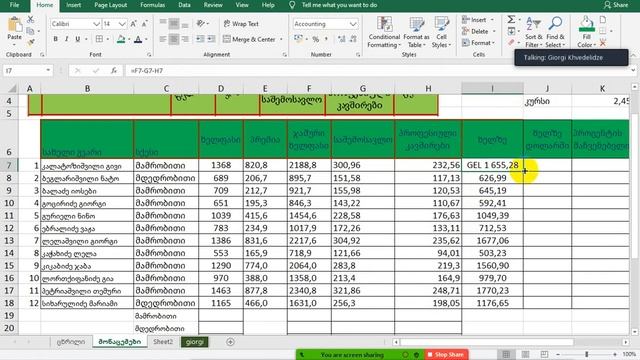This screenshot has width=640, height=360.
Task: Open Sort & Filter
Action: (533, 32)
